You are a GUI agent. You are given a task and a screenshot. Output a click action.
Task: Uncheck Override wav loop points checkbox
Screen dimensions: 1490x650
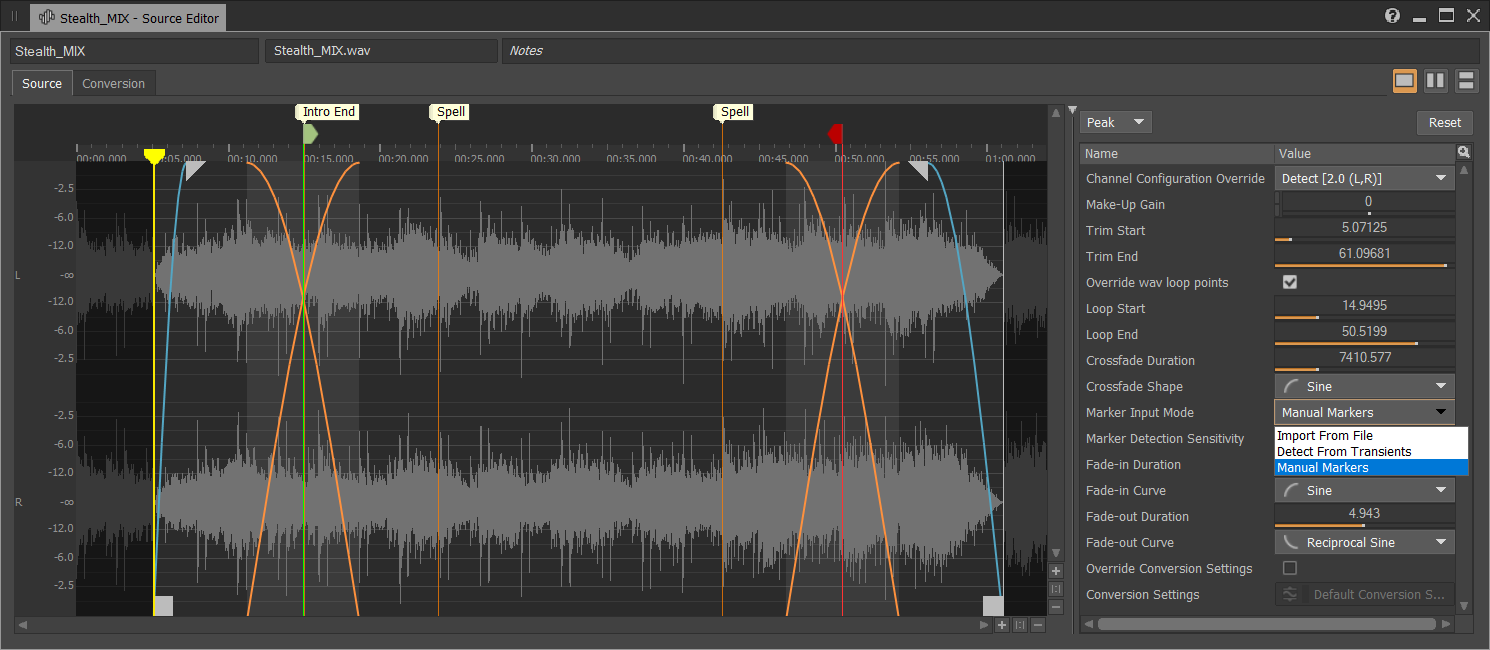[1290, 283]
